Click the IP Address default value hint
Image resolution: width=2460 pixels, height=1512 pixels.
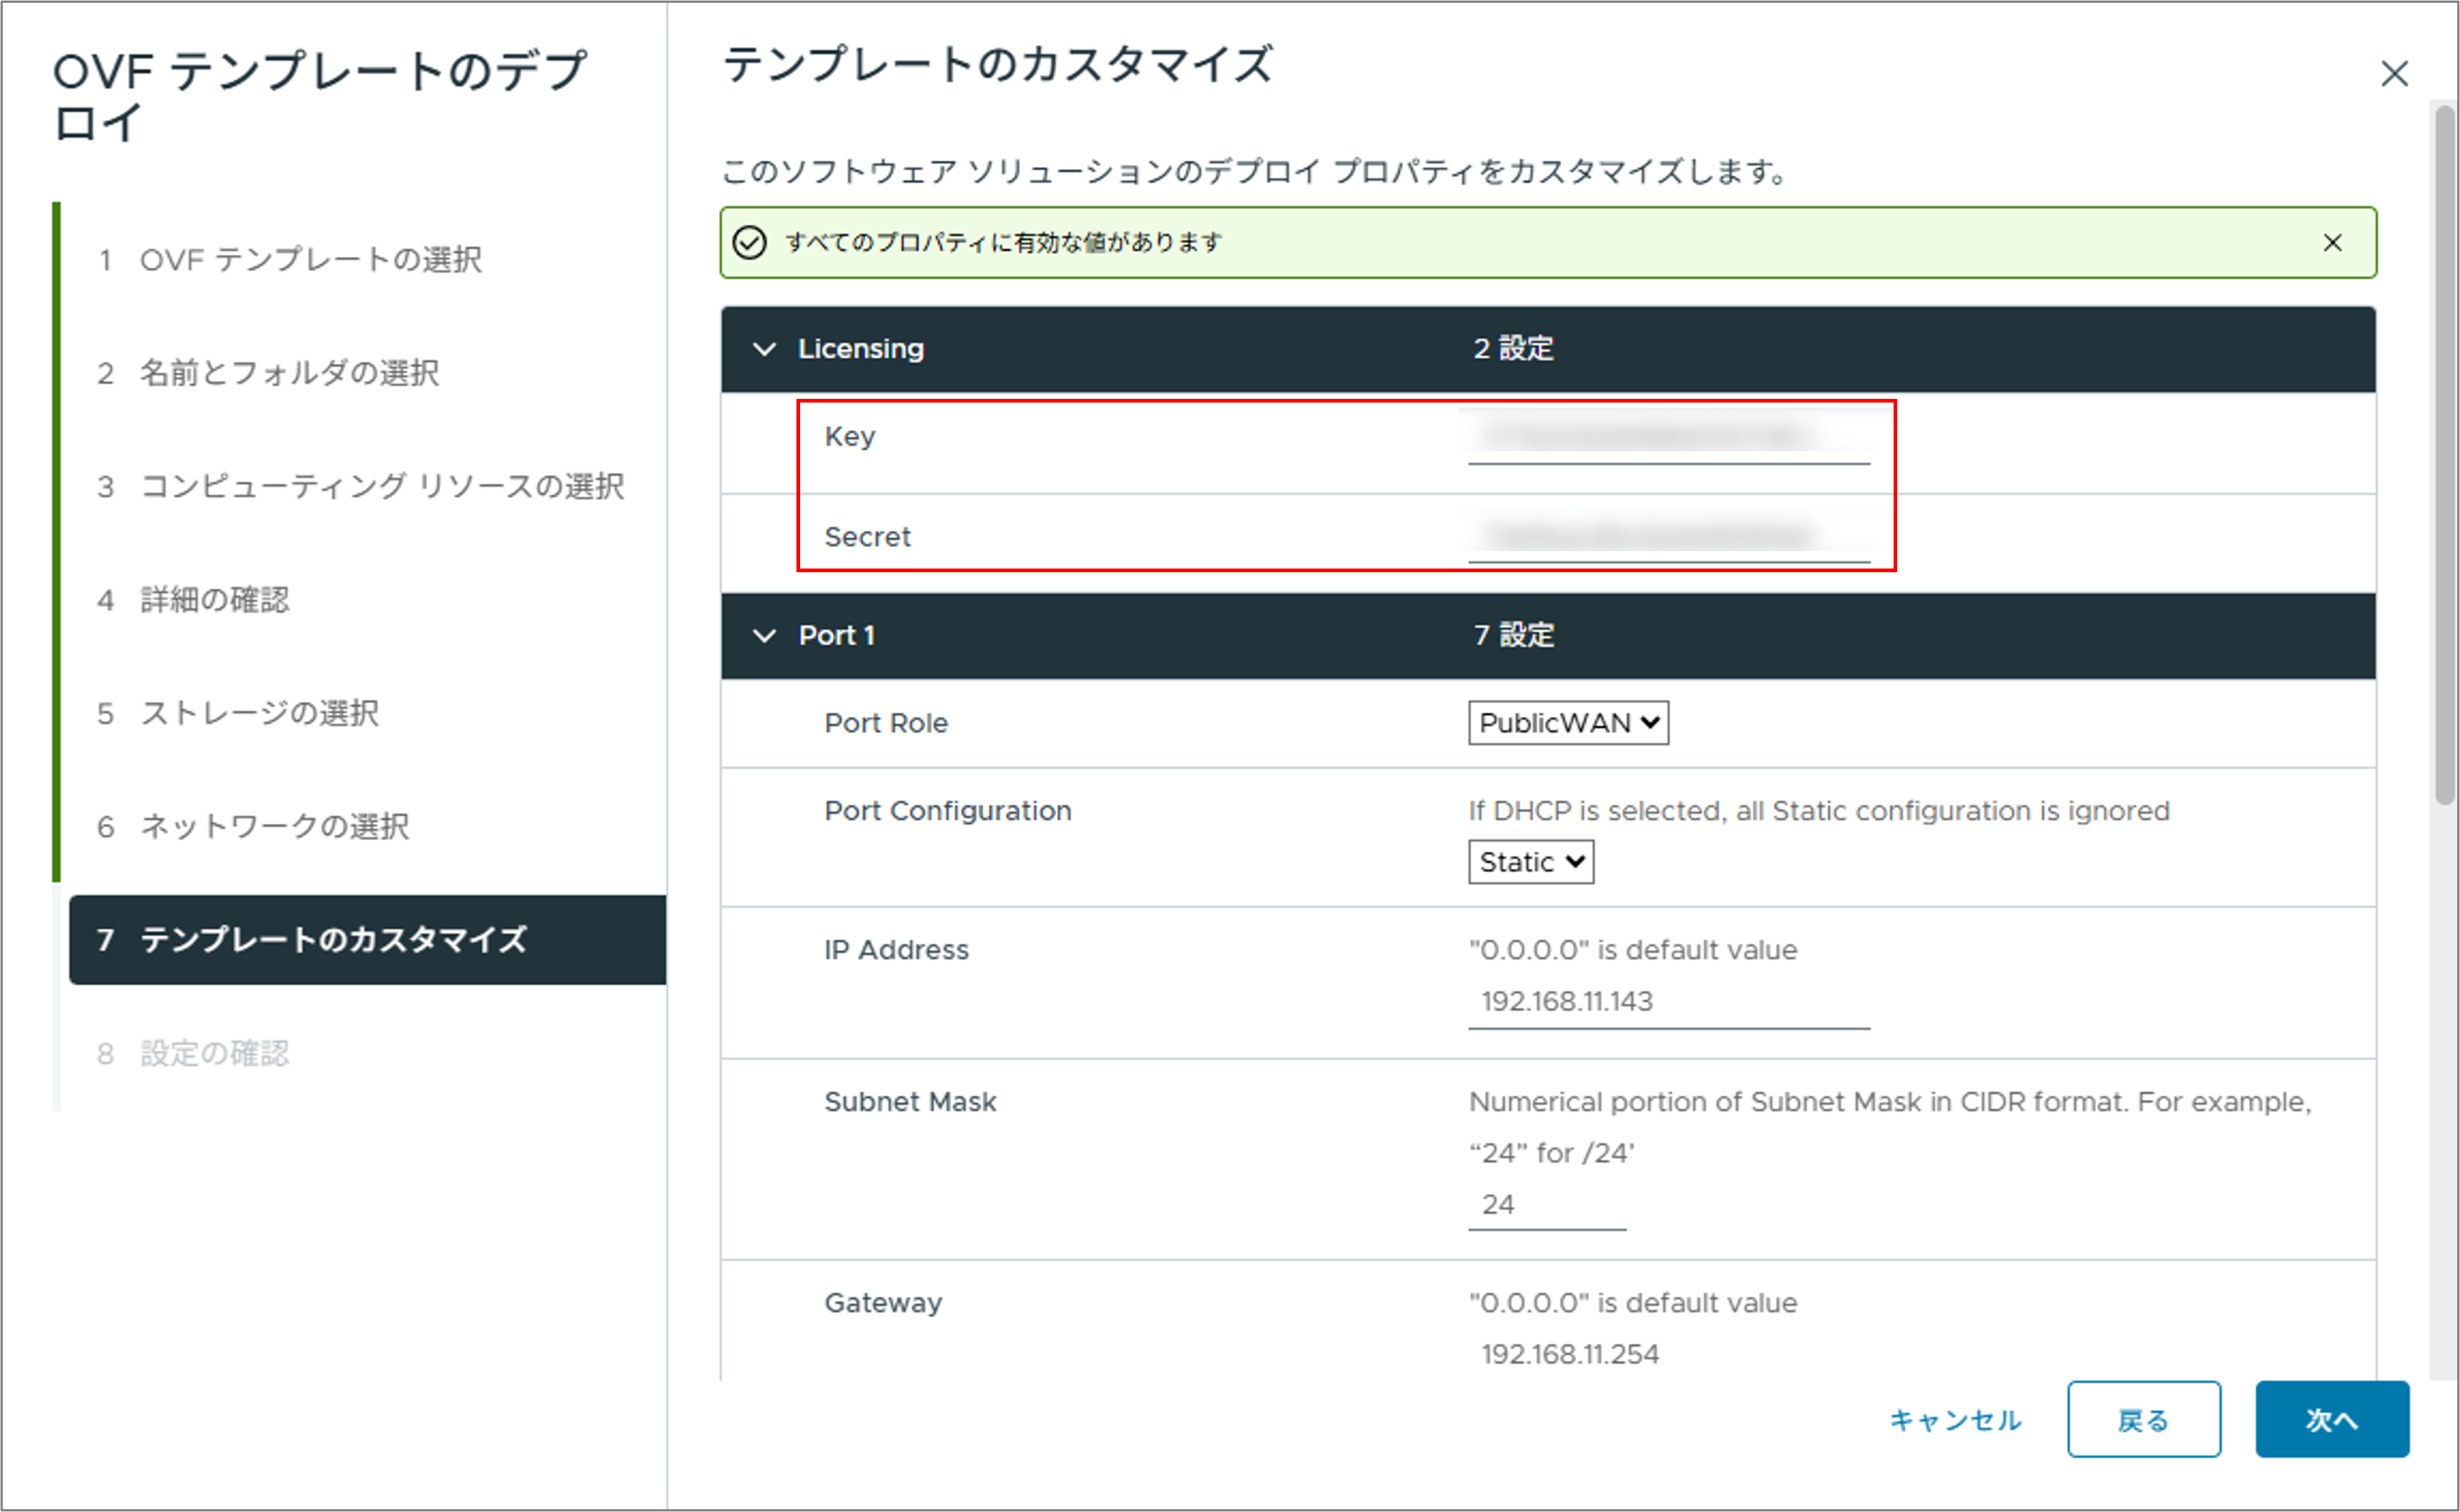[1633, 950]
